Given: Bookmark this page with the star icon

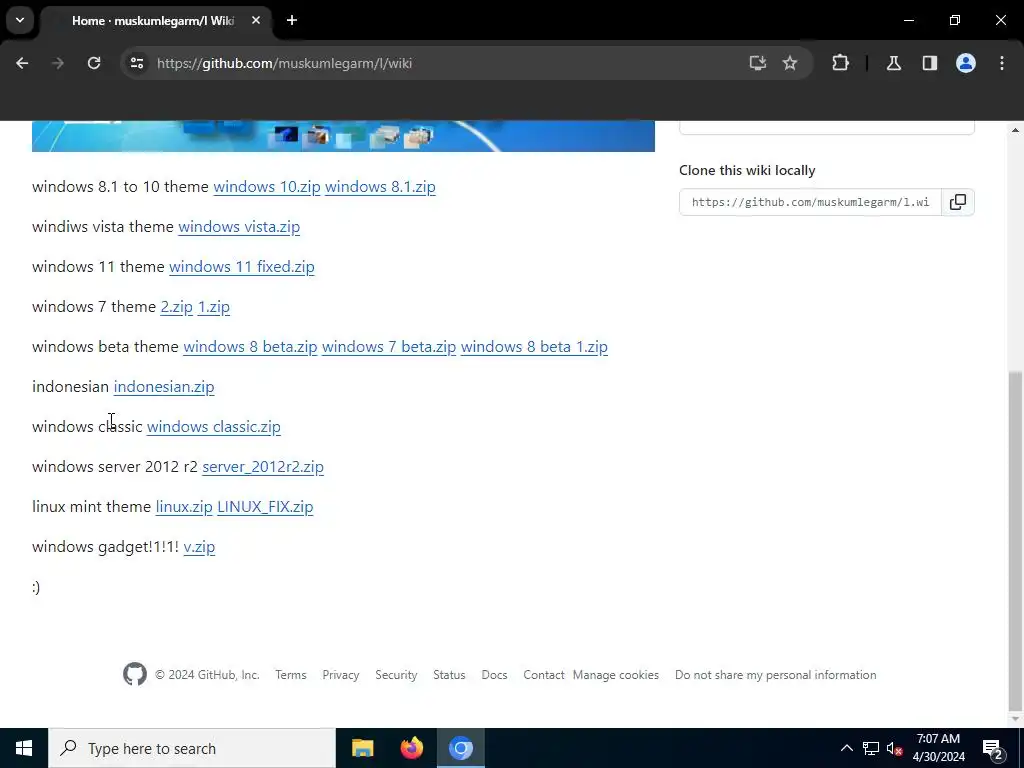Looking at the screenshot, I should coord(790,63).
